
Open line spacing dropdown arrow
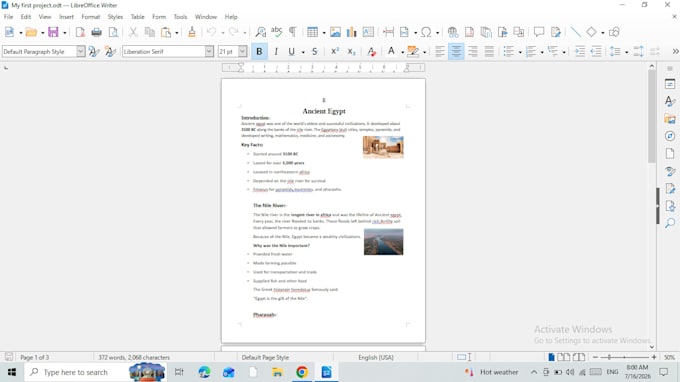point(627,52)
